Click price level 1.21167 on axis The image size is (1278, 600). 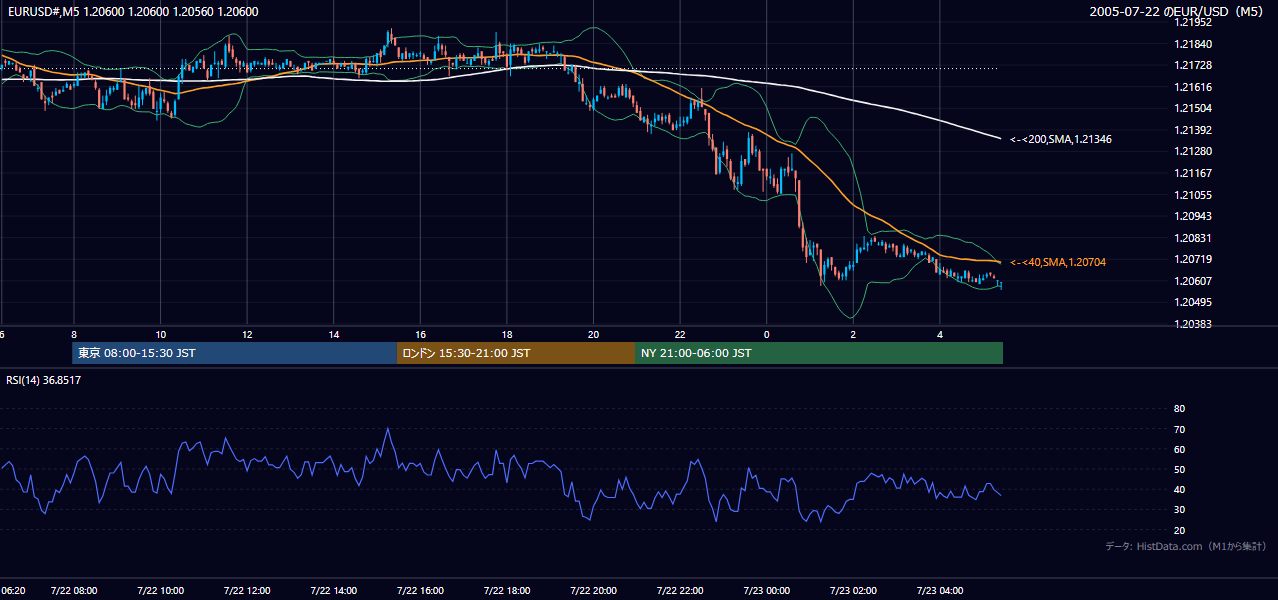(1192, 173)
